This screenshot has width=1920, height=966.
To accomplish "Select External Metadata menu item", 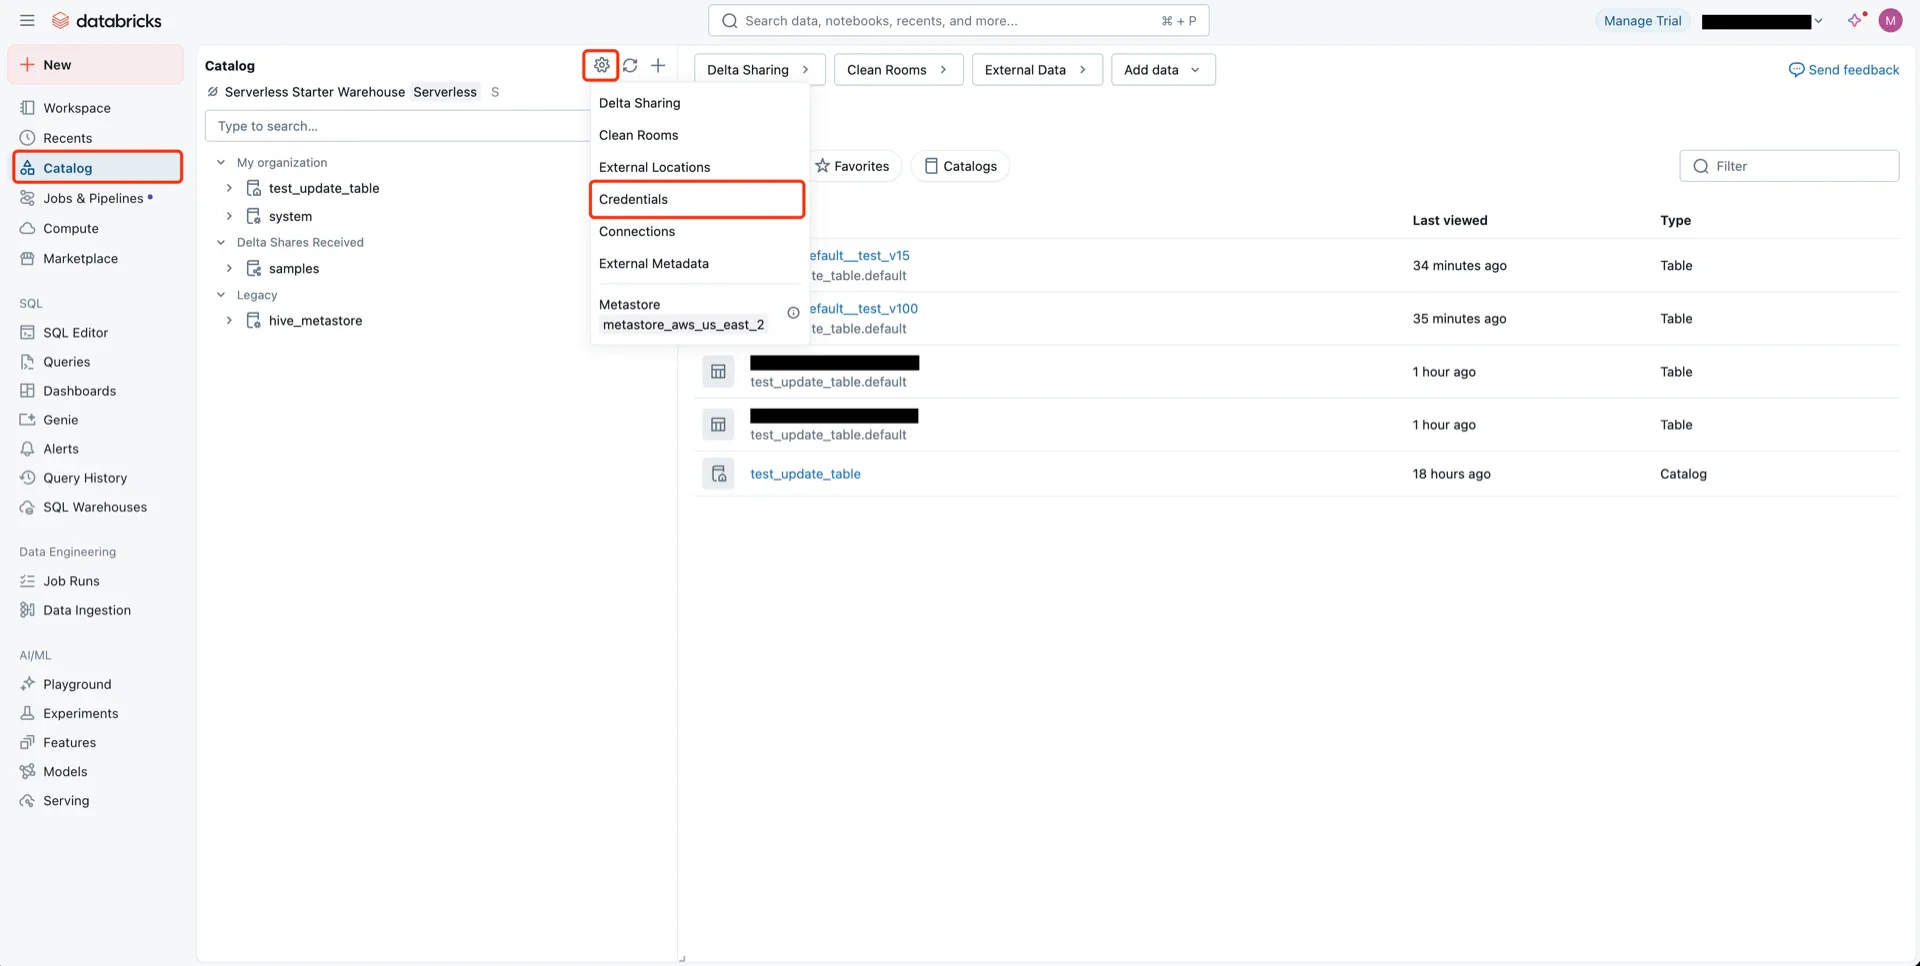I will [697, 263].
